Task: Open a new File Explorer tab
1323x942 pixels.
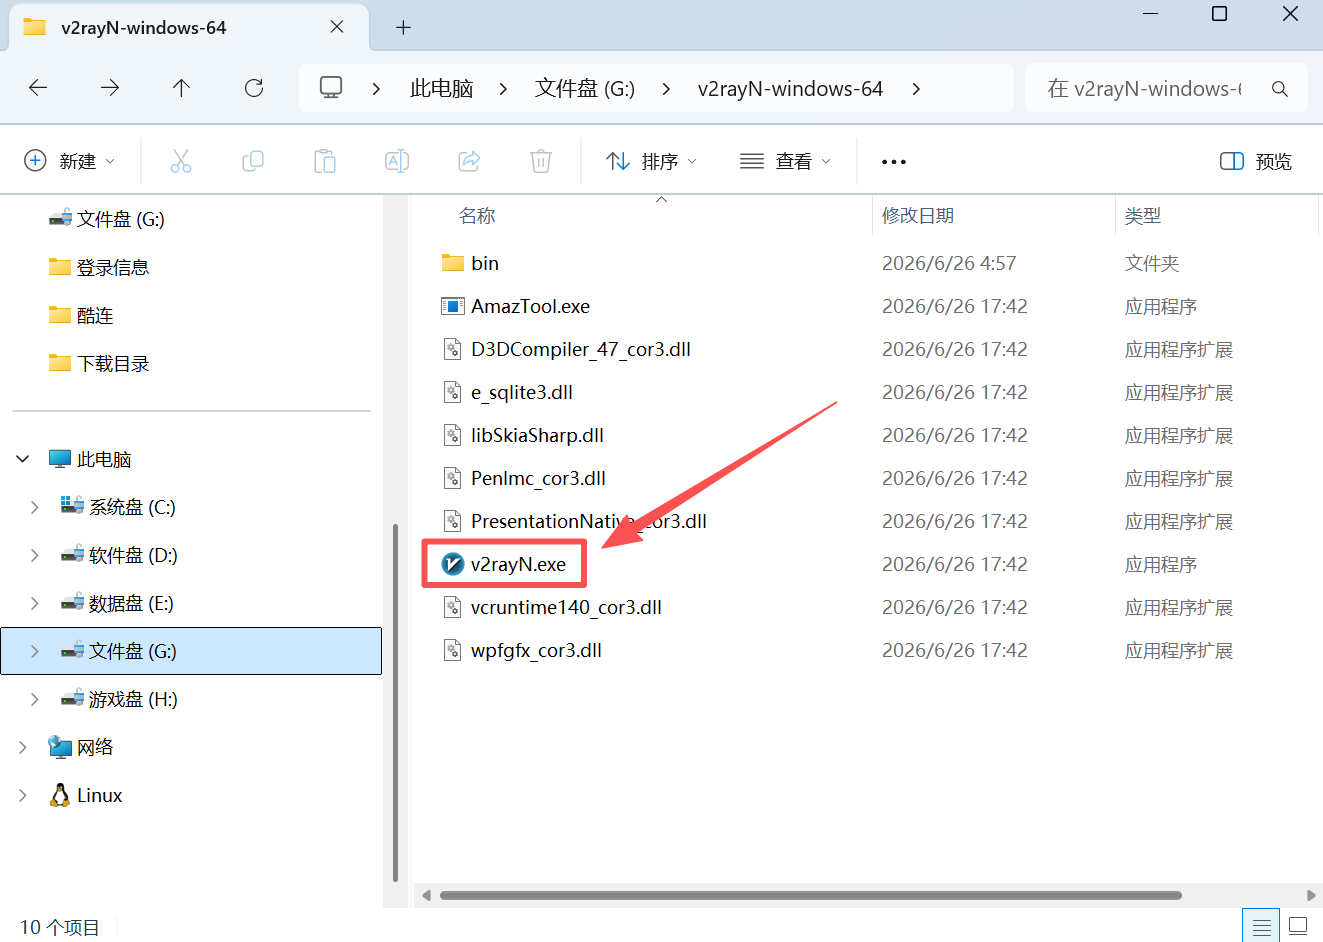Action: [x=403, y=28]
